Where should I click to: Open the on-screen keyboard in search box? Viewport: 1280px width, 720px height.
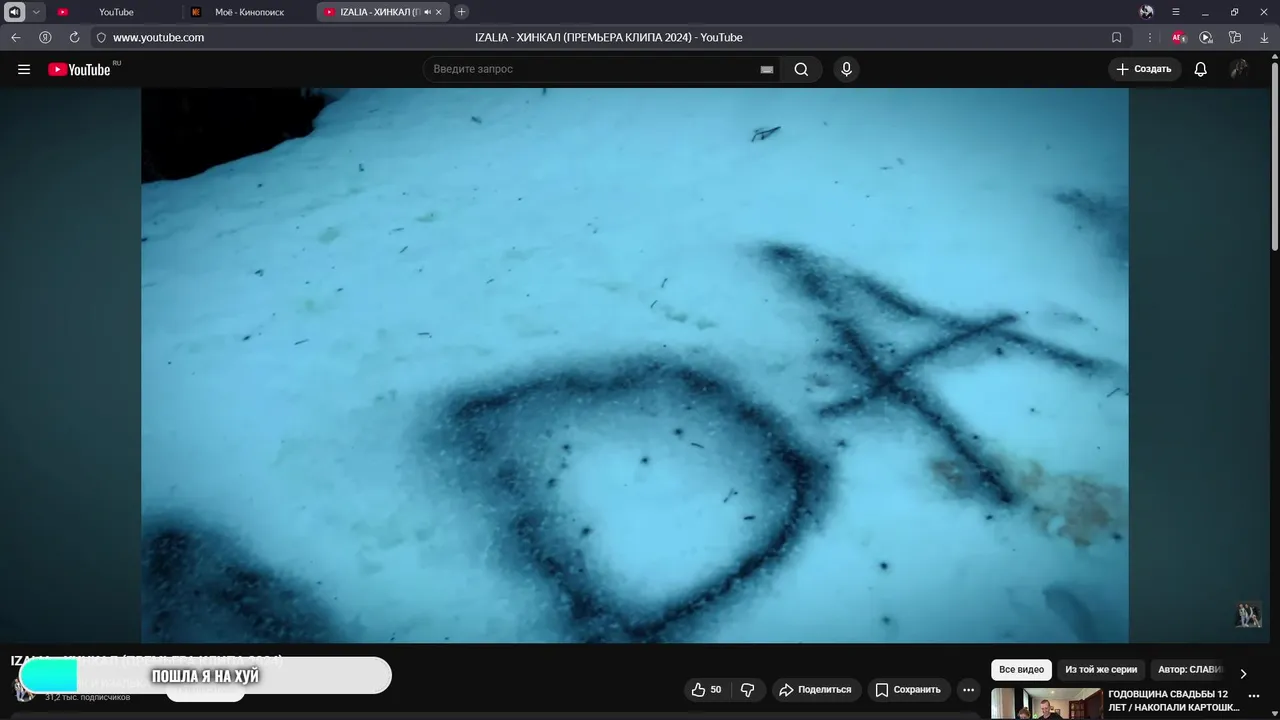[x=767, y=69]
